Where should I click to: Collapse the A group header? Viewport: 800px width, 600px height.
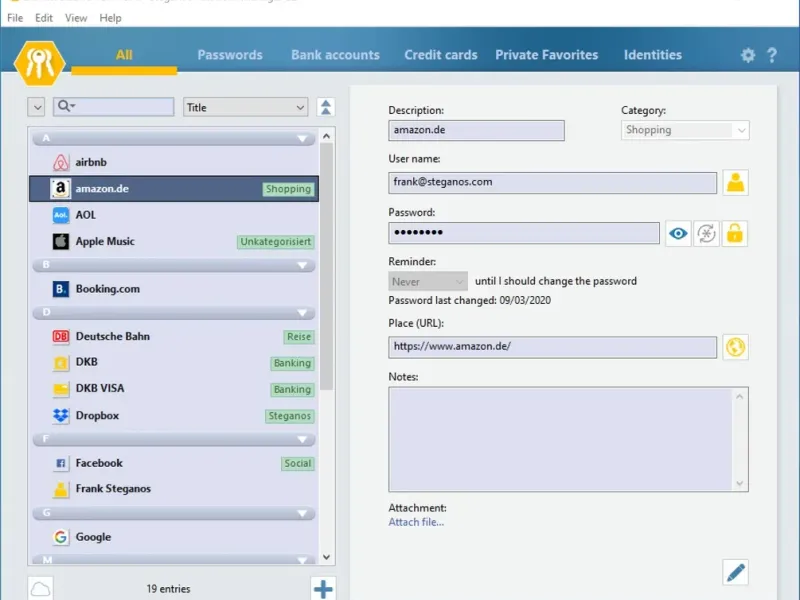(x=173, y=138)
